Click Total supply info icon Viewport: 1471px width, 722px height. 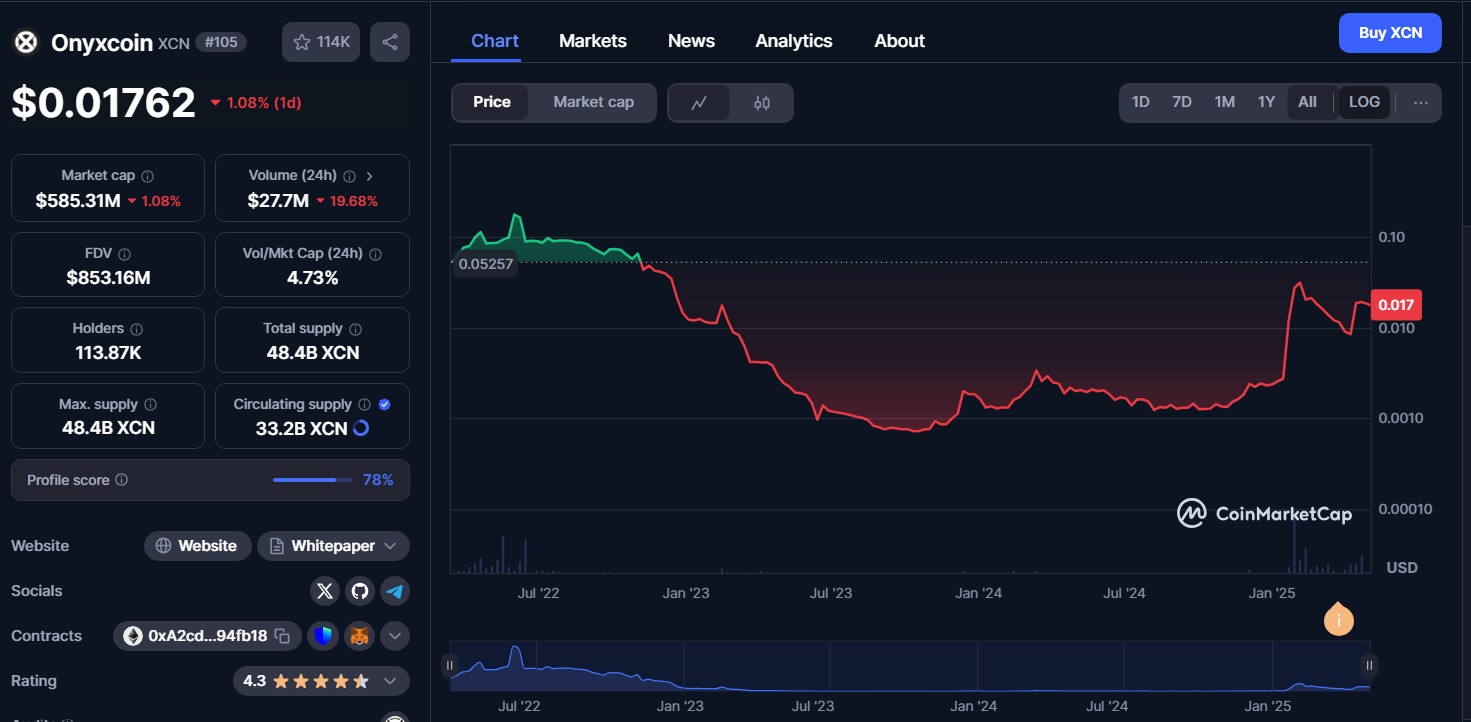pos(355,329)
